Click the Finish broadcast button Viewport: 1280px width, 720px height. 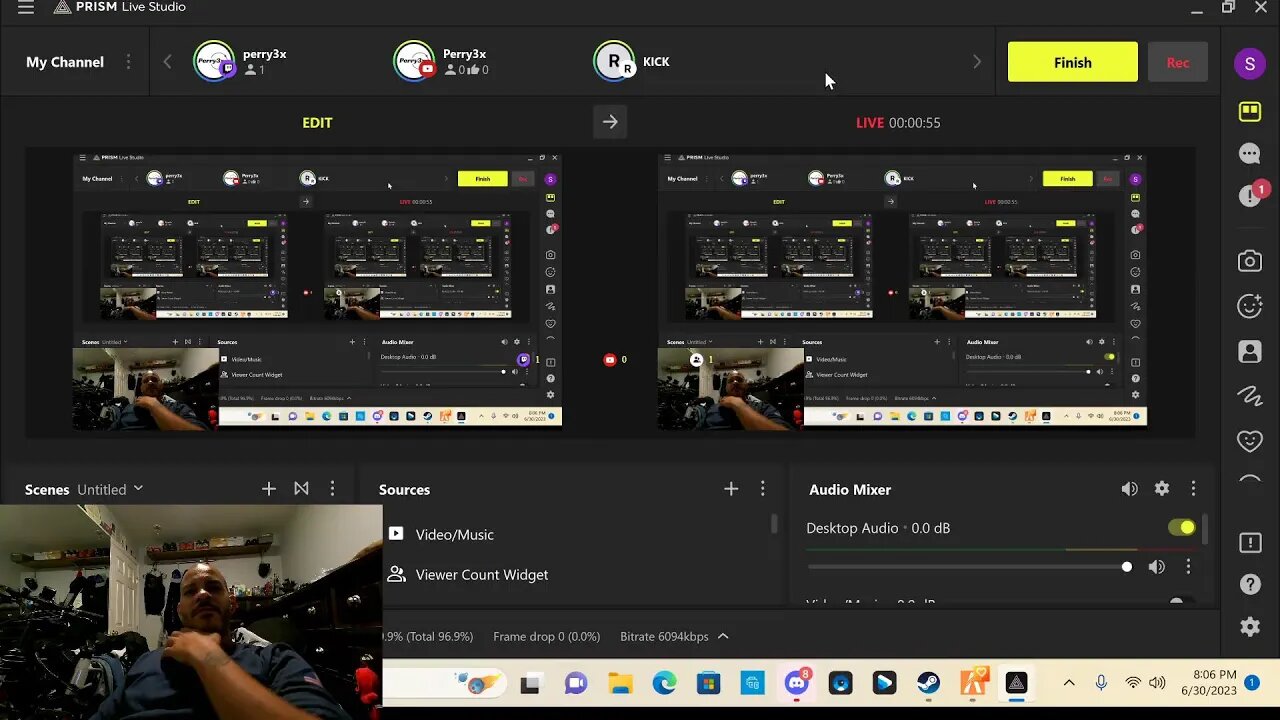1073,62
